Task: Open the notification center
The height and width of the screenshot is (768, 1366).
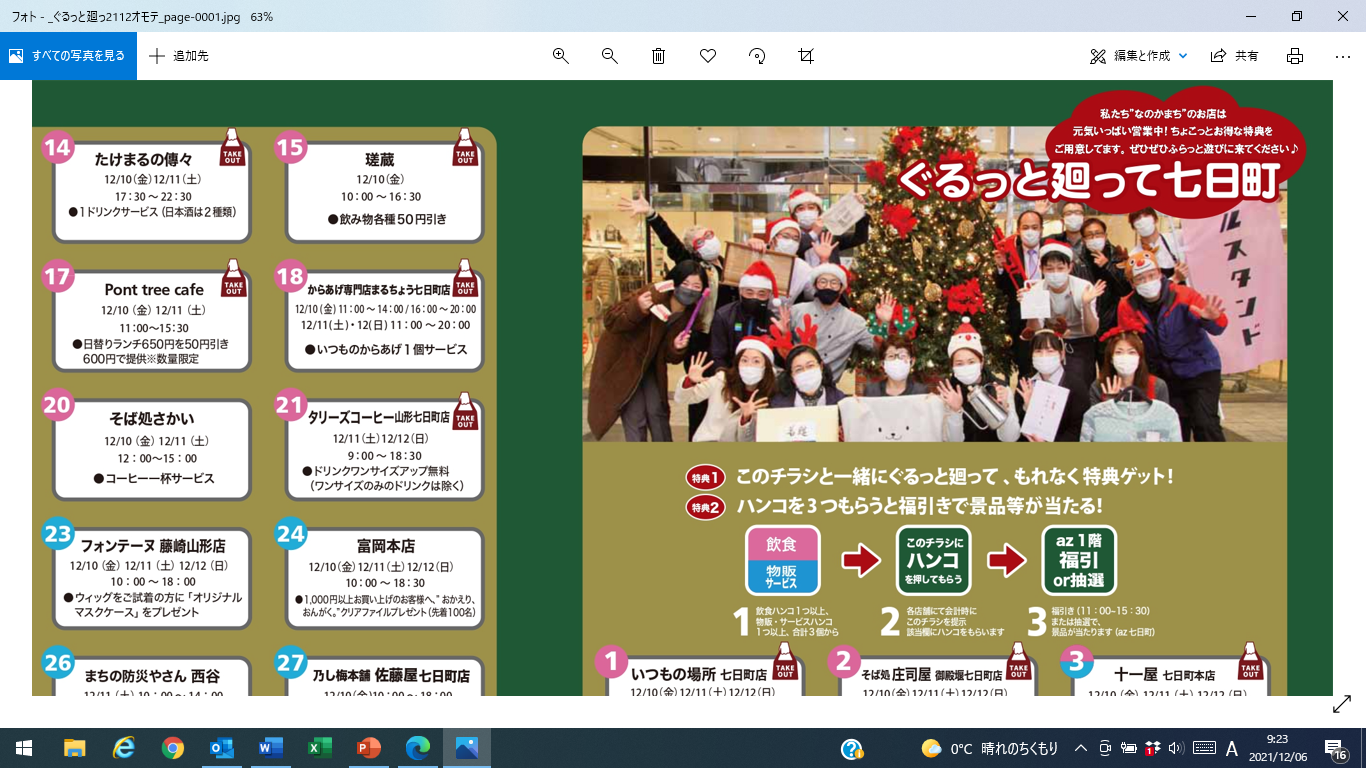Action: pos(1334,748)
